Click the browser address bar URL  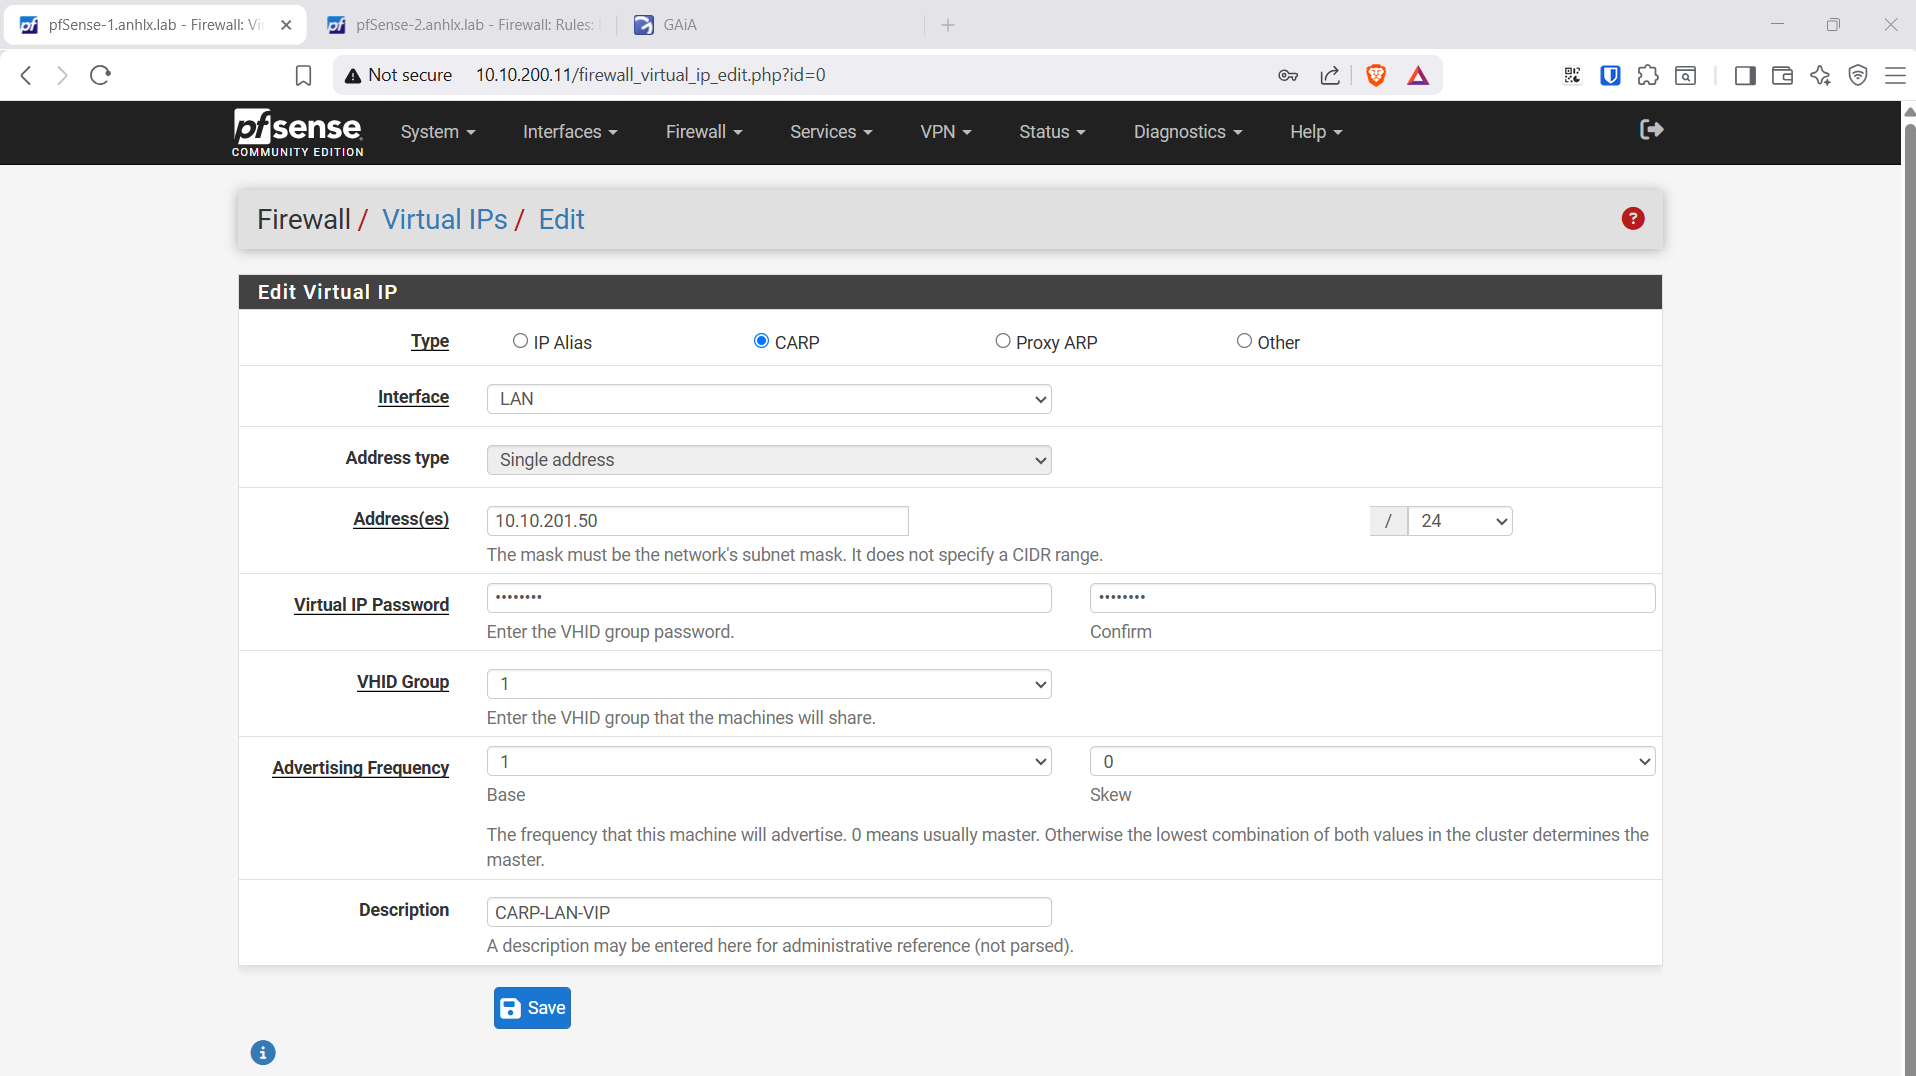[x=650, y=75]
